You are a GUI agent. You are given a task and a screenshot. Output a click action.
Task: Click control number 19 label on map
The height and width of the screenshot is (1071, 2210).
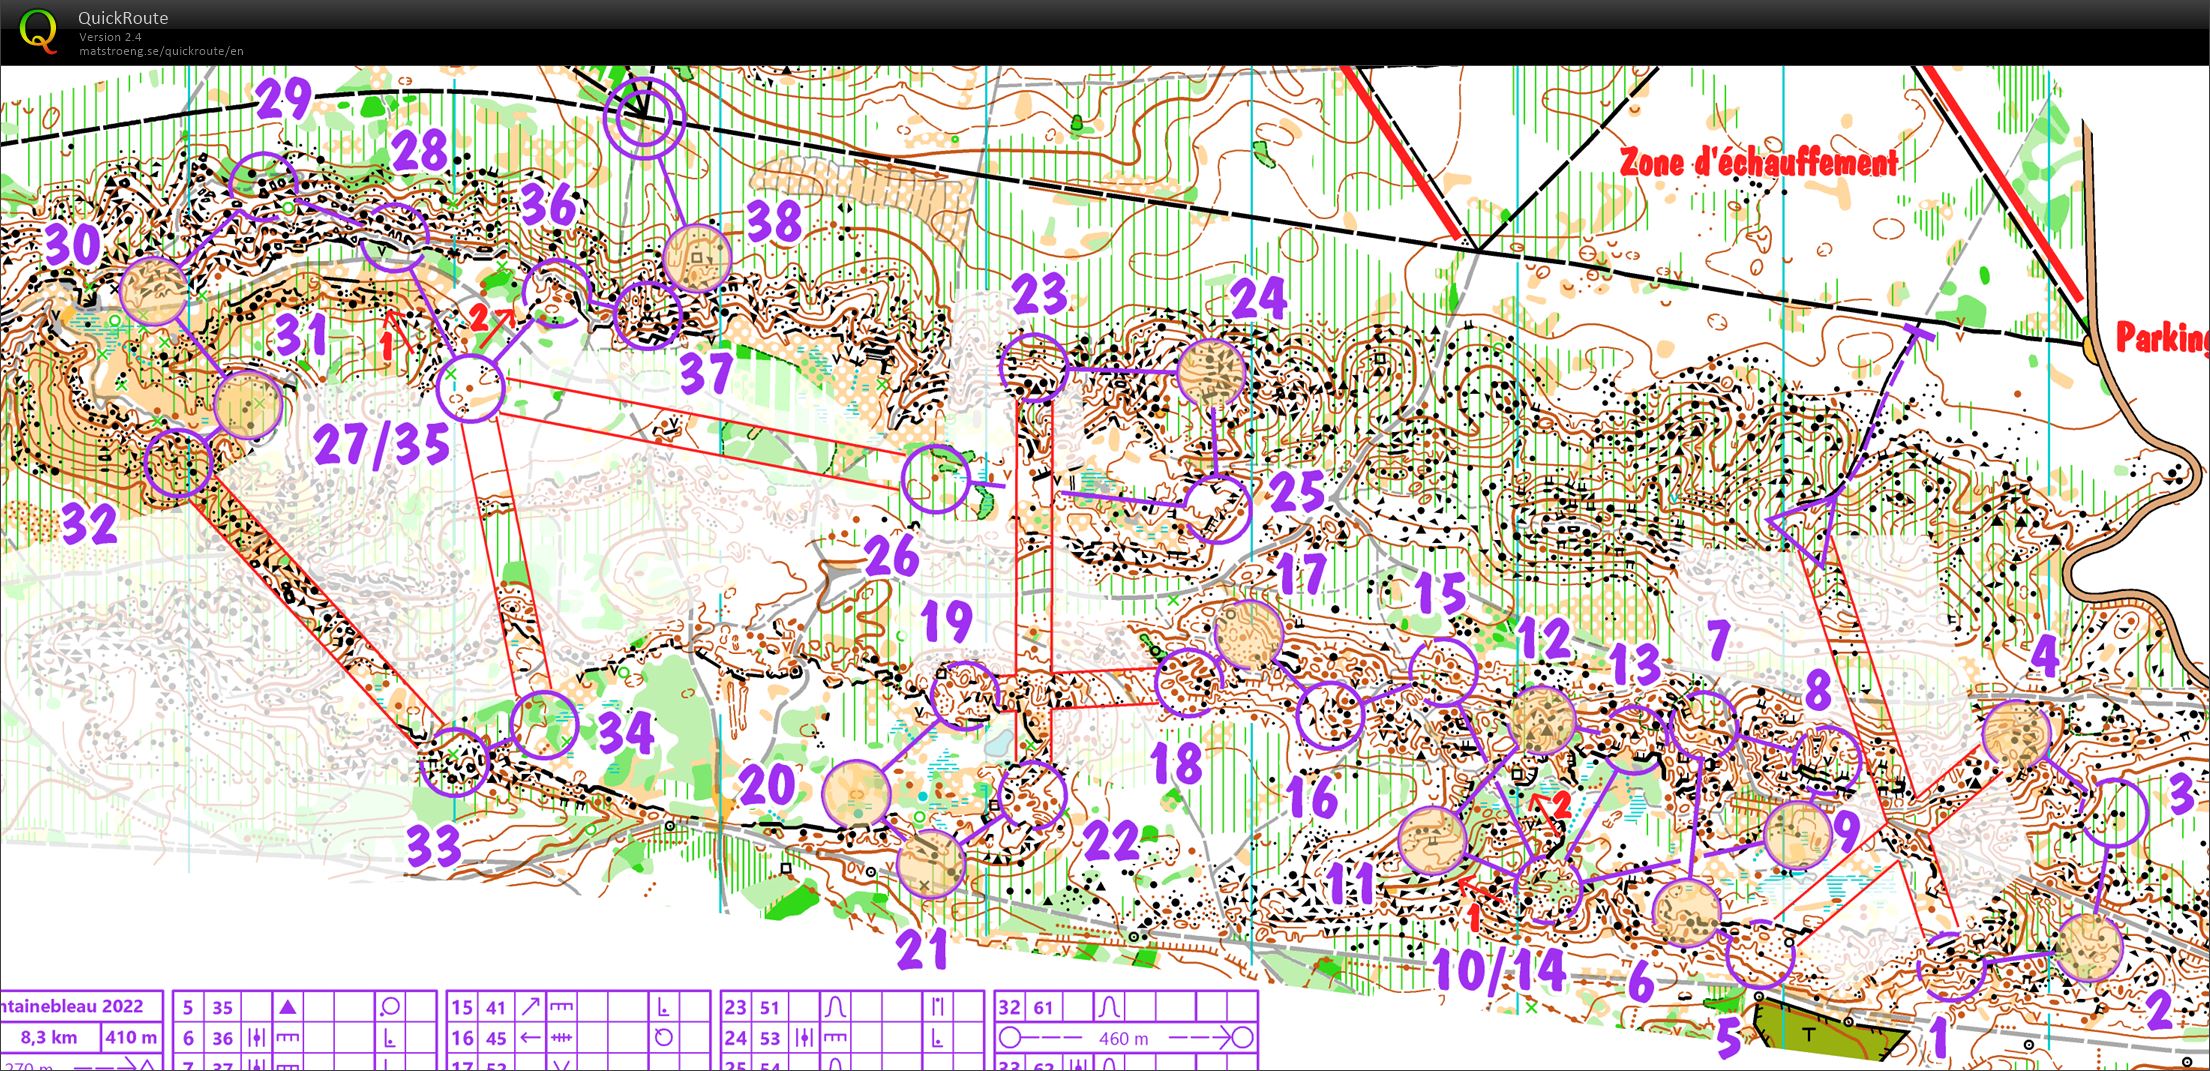[x=946, y=621]
